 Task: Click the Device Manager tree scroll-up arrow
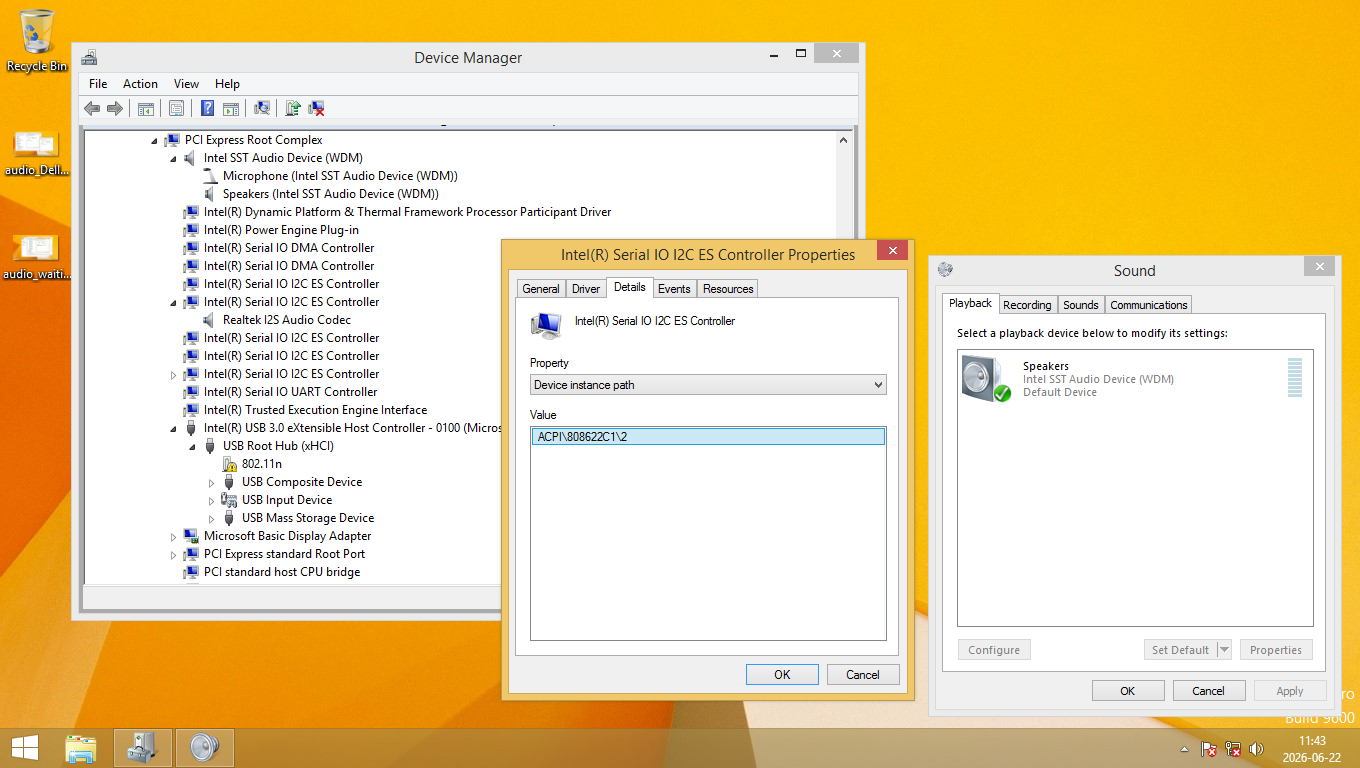tap(843, 140)
